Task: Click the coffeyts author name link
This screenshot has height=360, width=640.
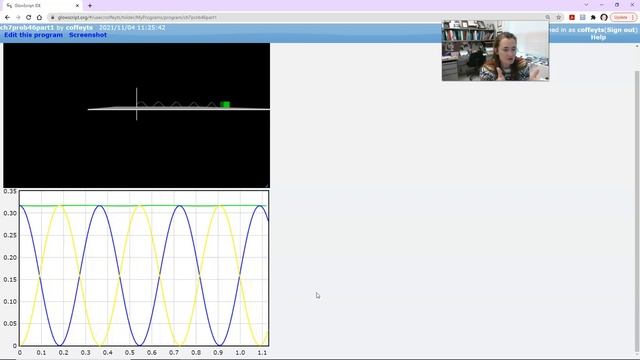Action: 79,27
